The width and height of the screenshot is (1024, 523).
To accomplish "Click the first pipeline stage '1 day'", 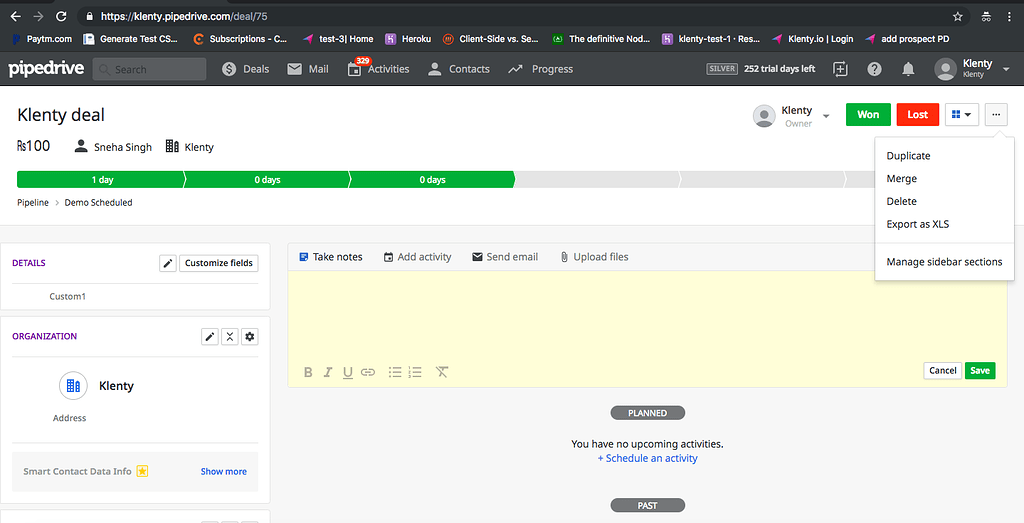I will click(101, 180).
